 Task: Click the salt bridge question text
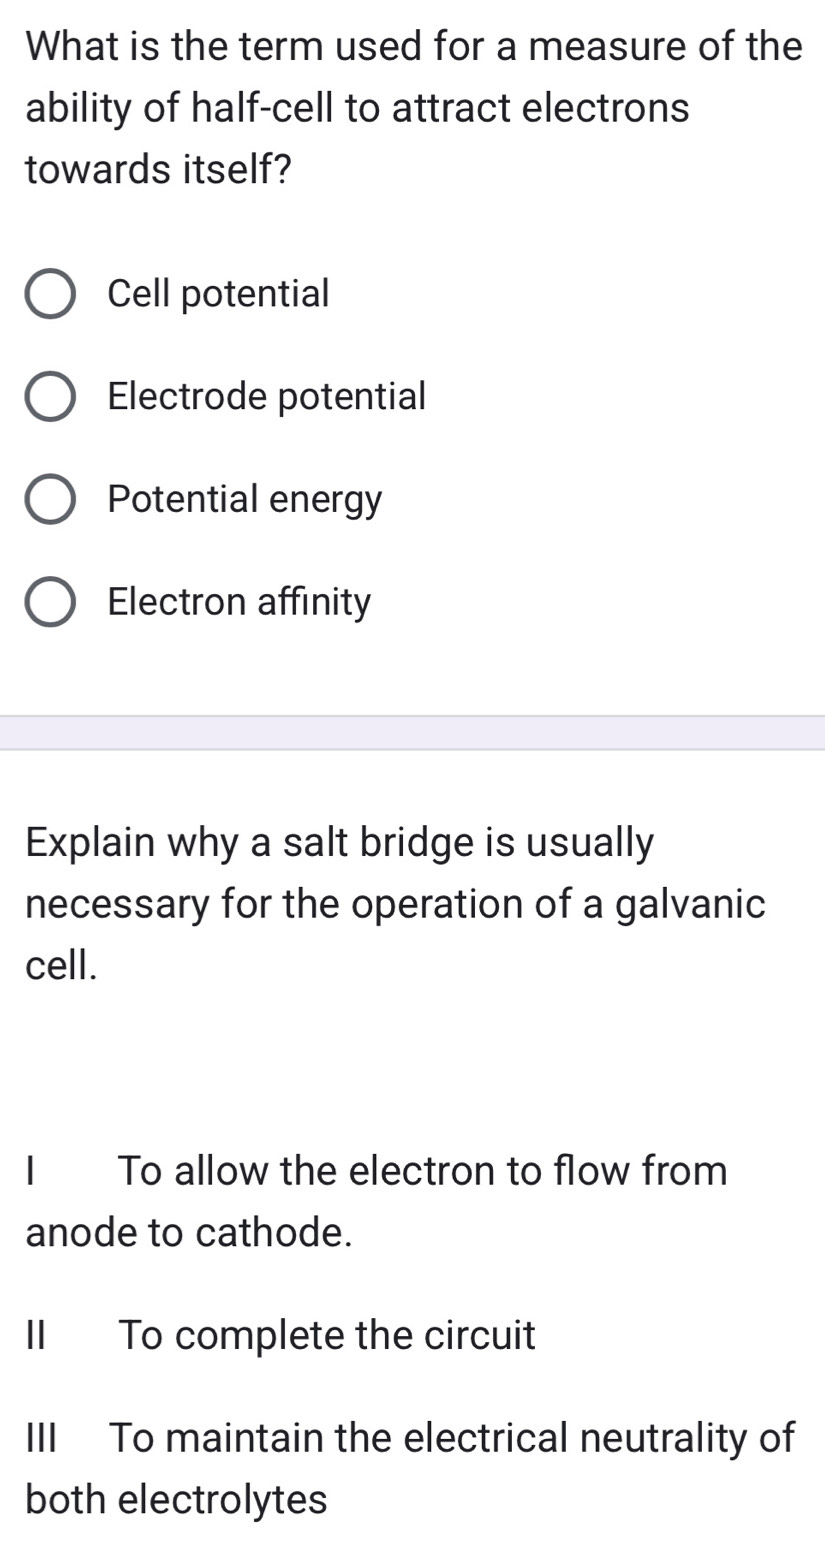click(x=395, y=905)
